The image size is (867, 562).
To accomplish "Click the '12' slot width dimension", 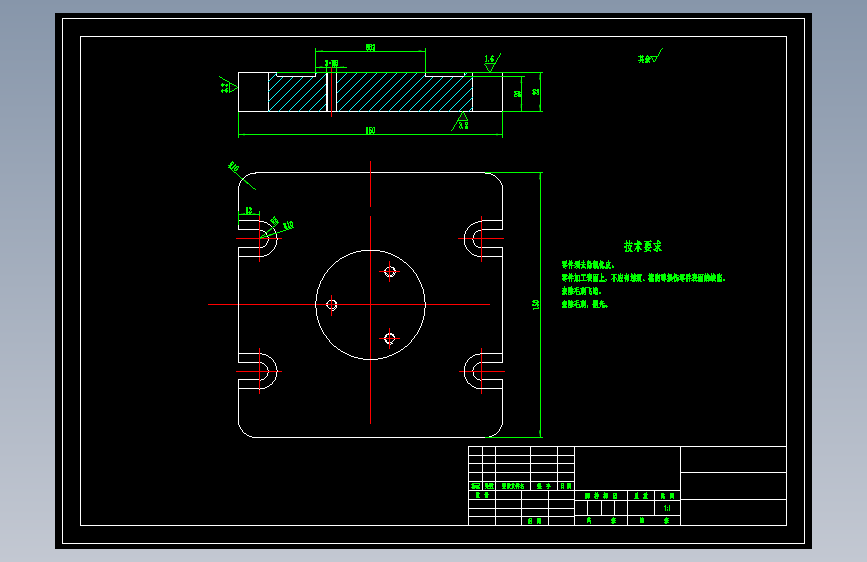I will (x=249, y=211).
